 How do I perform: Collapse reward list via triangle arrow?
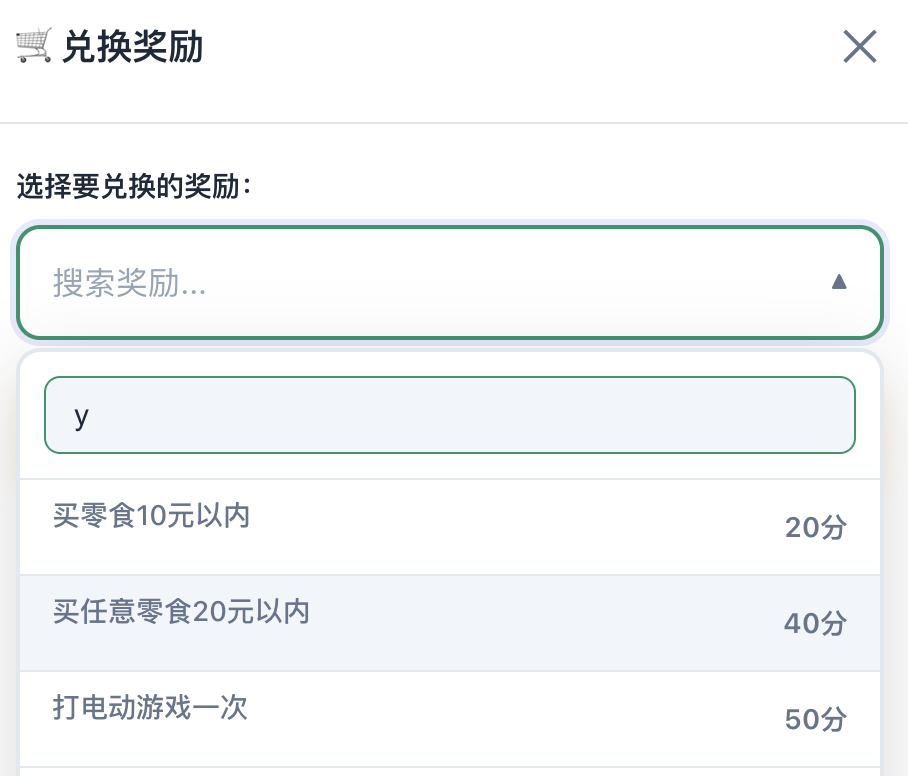tap(839, 282)
